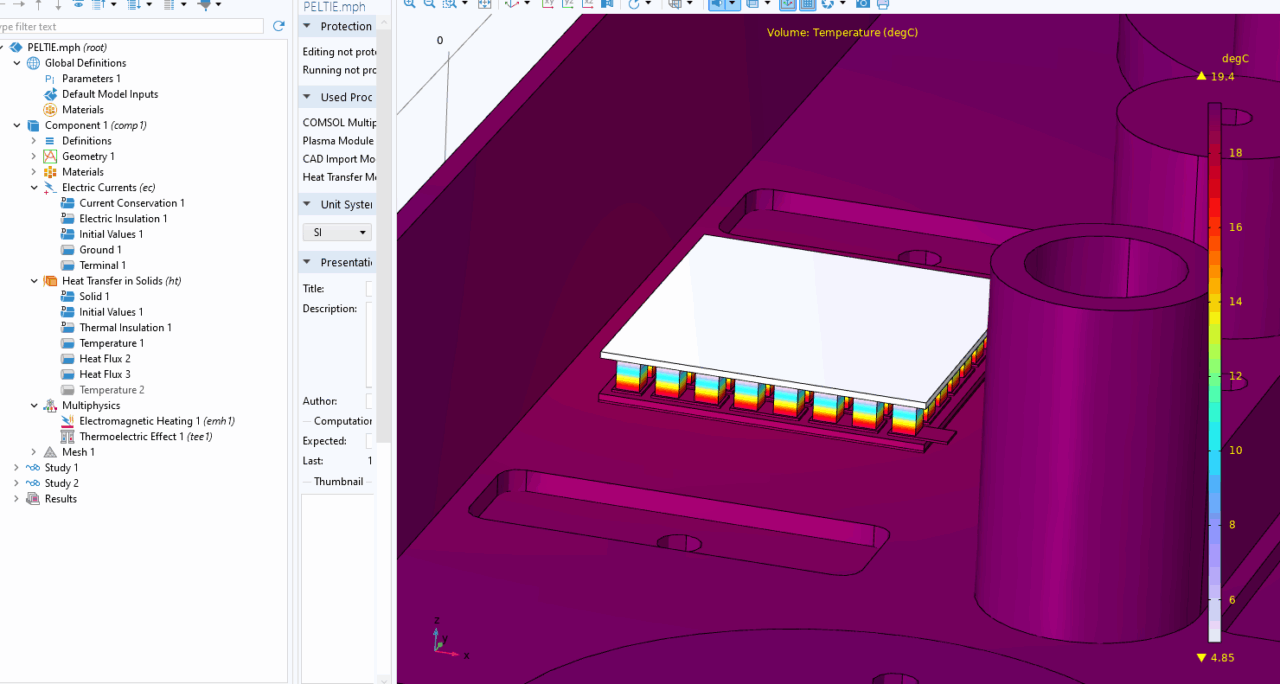1280x684 pixels.
Task: Click the 'Volume: Temperature (degC)' plot title
Action: coord(842,33)
